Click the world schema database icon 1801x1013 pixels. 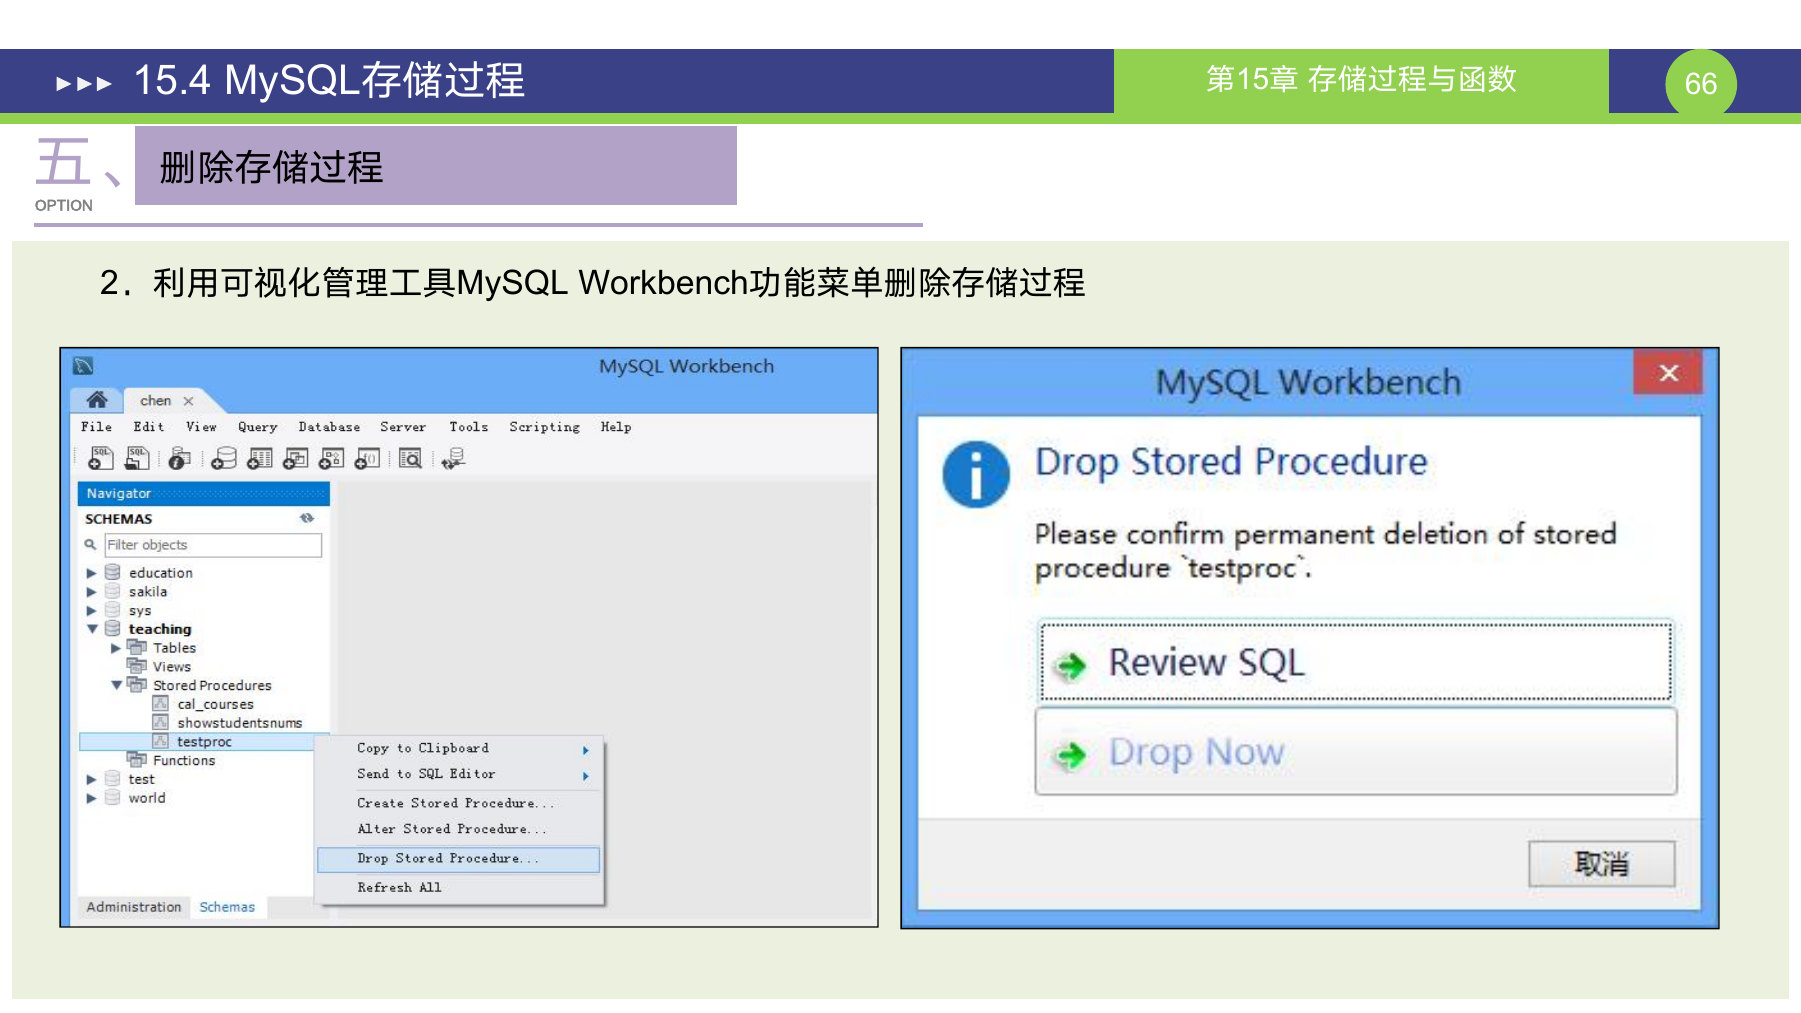point(113,798)
